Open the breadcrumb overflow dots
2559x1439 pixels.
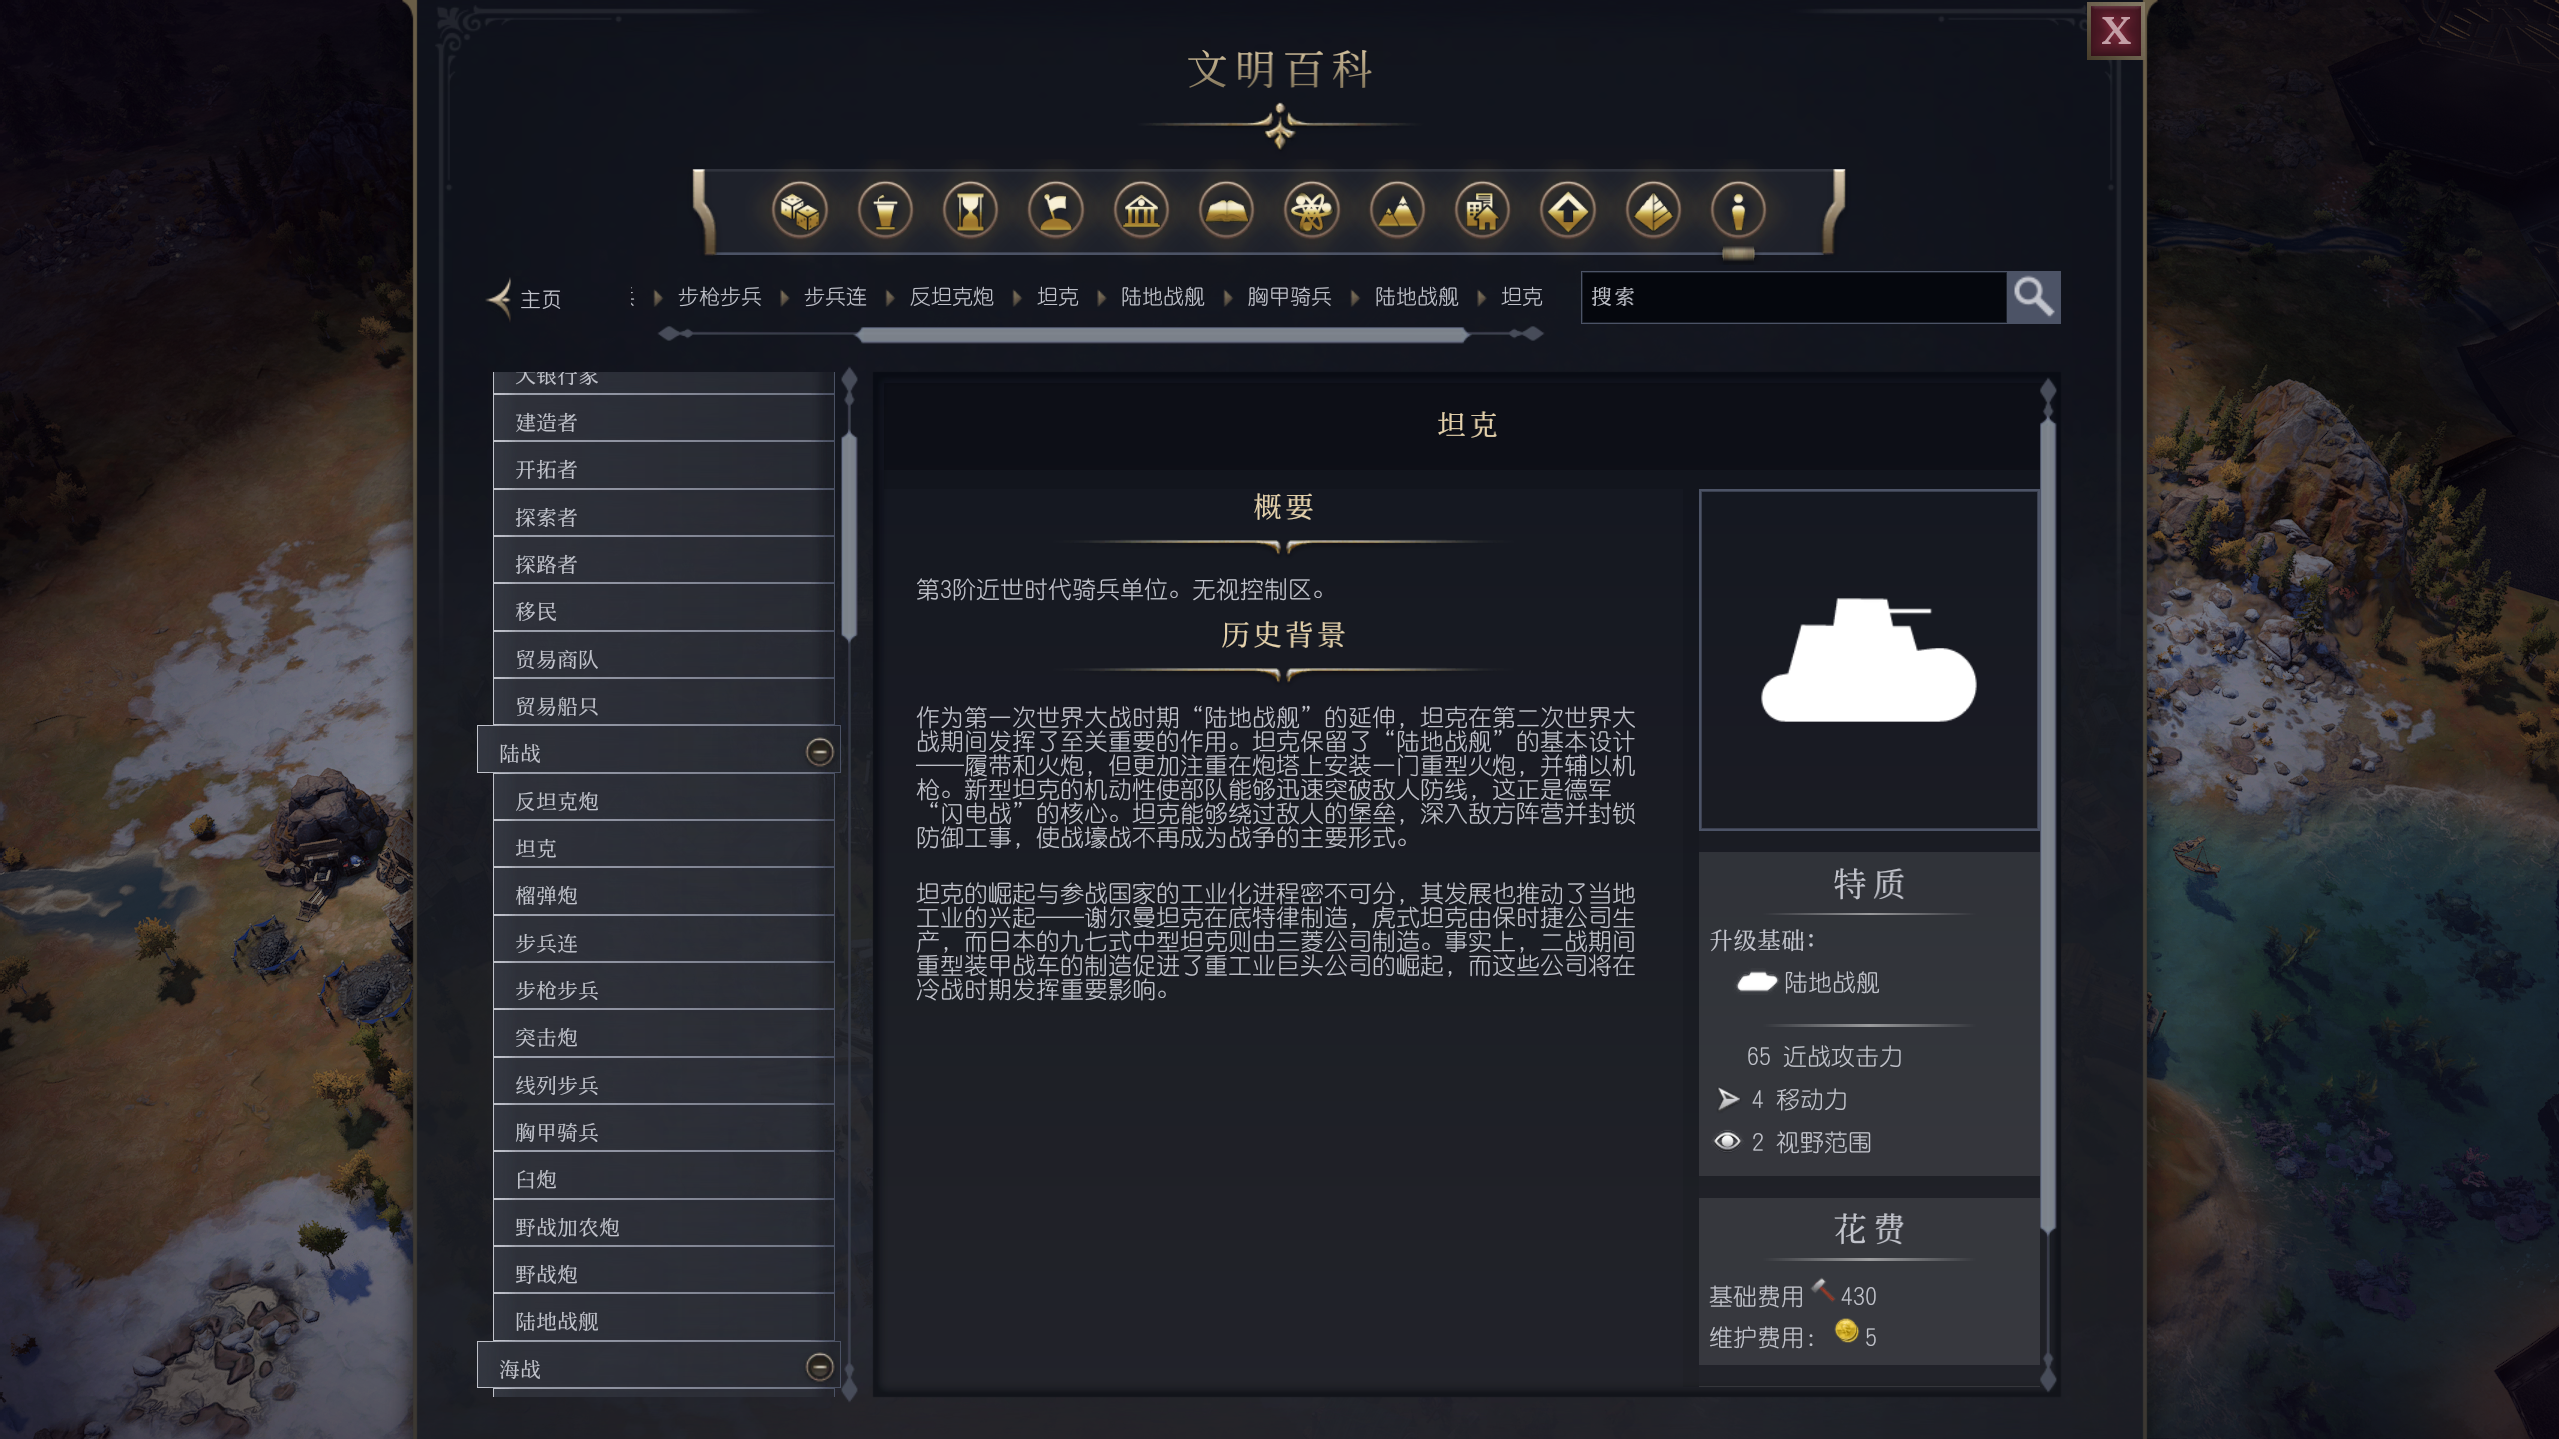[x=632, y=297]
